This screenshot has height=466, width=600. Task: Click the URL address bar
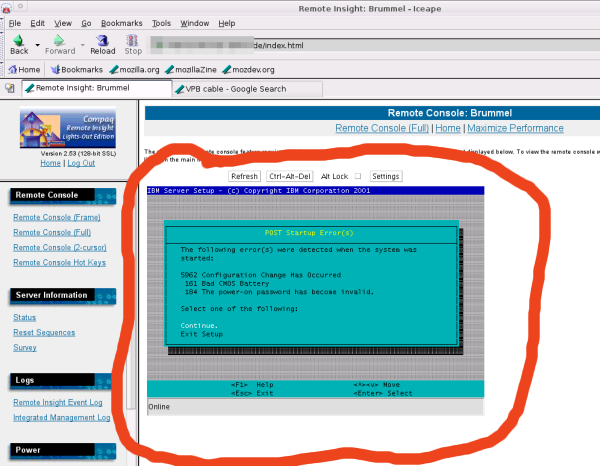(x=375, y=45)
